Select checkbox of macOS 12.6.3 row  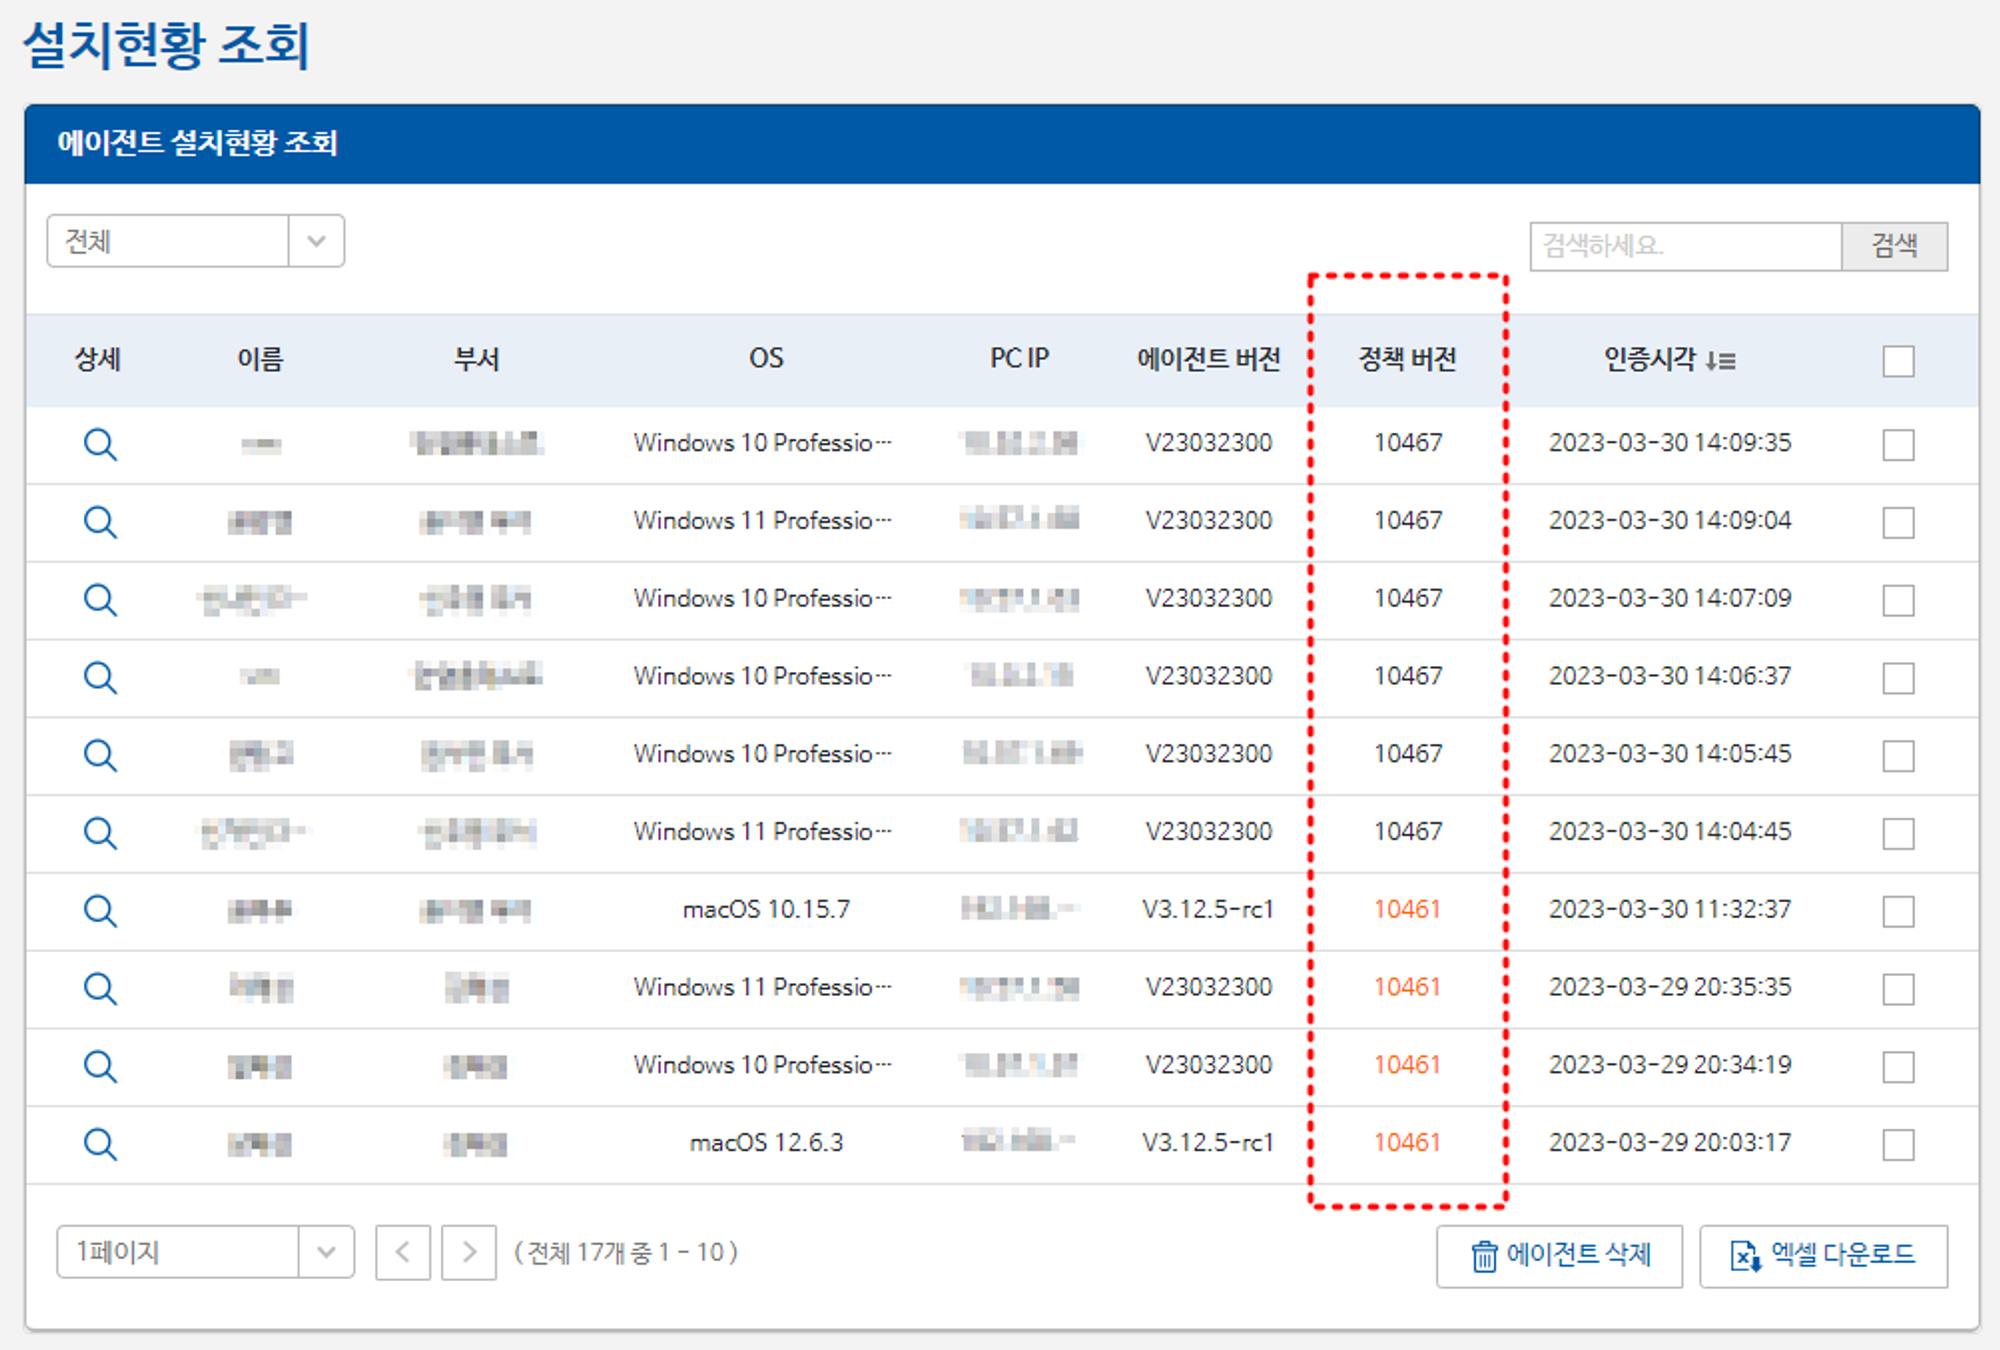(x=1897, y=1144)
